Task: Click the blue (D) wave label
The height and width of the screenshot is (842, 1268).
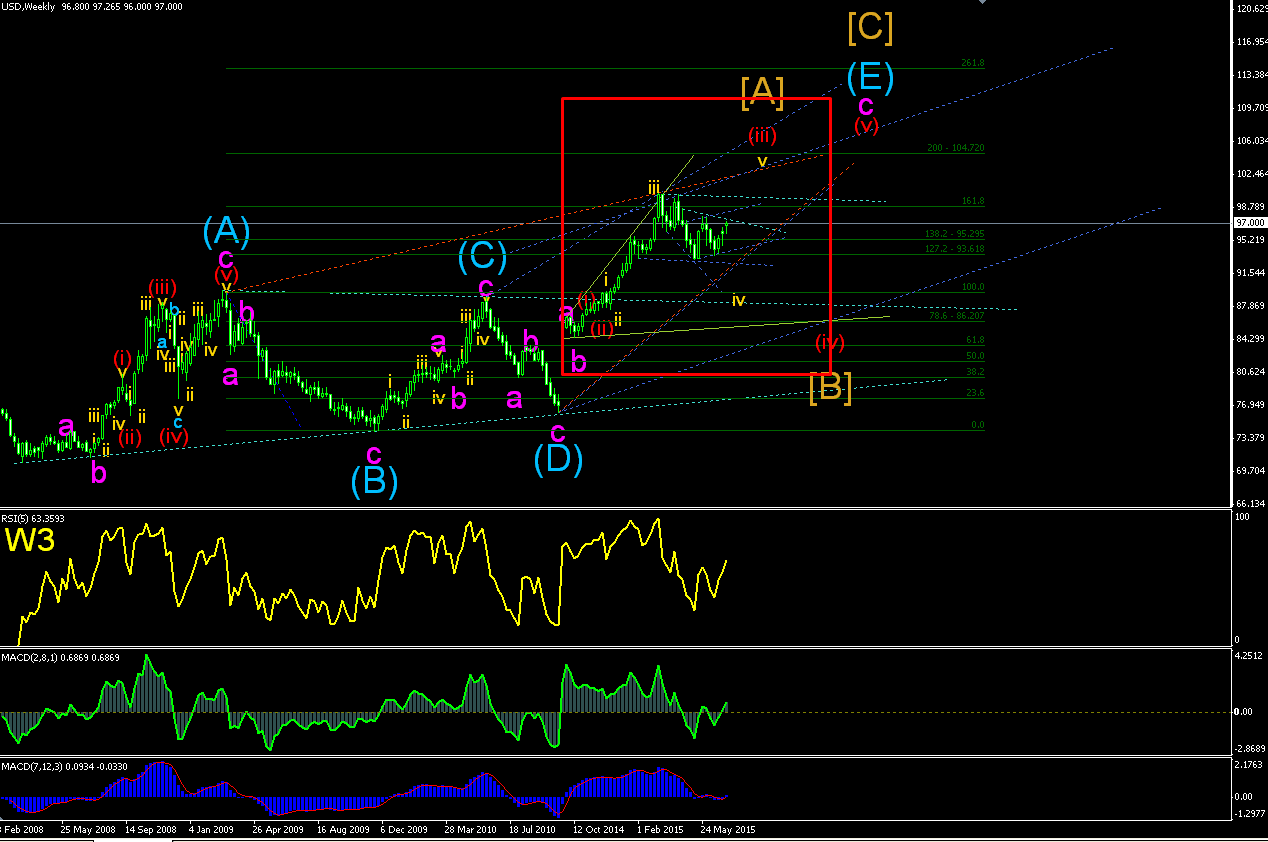Action: pyautogui.click(x=558, y=458)
